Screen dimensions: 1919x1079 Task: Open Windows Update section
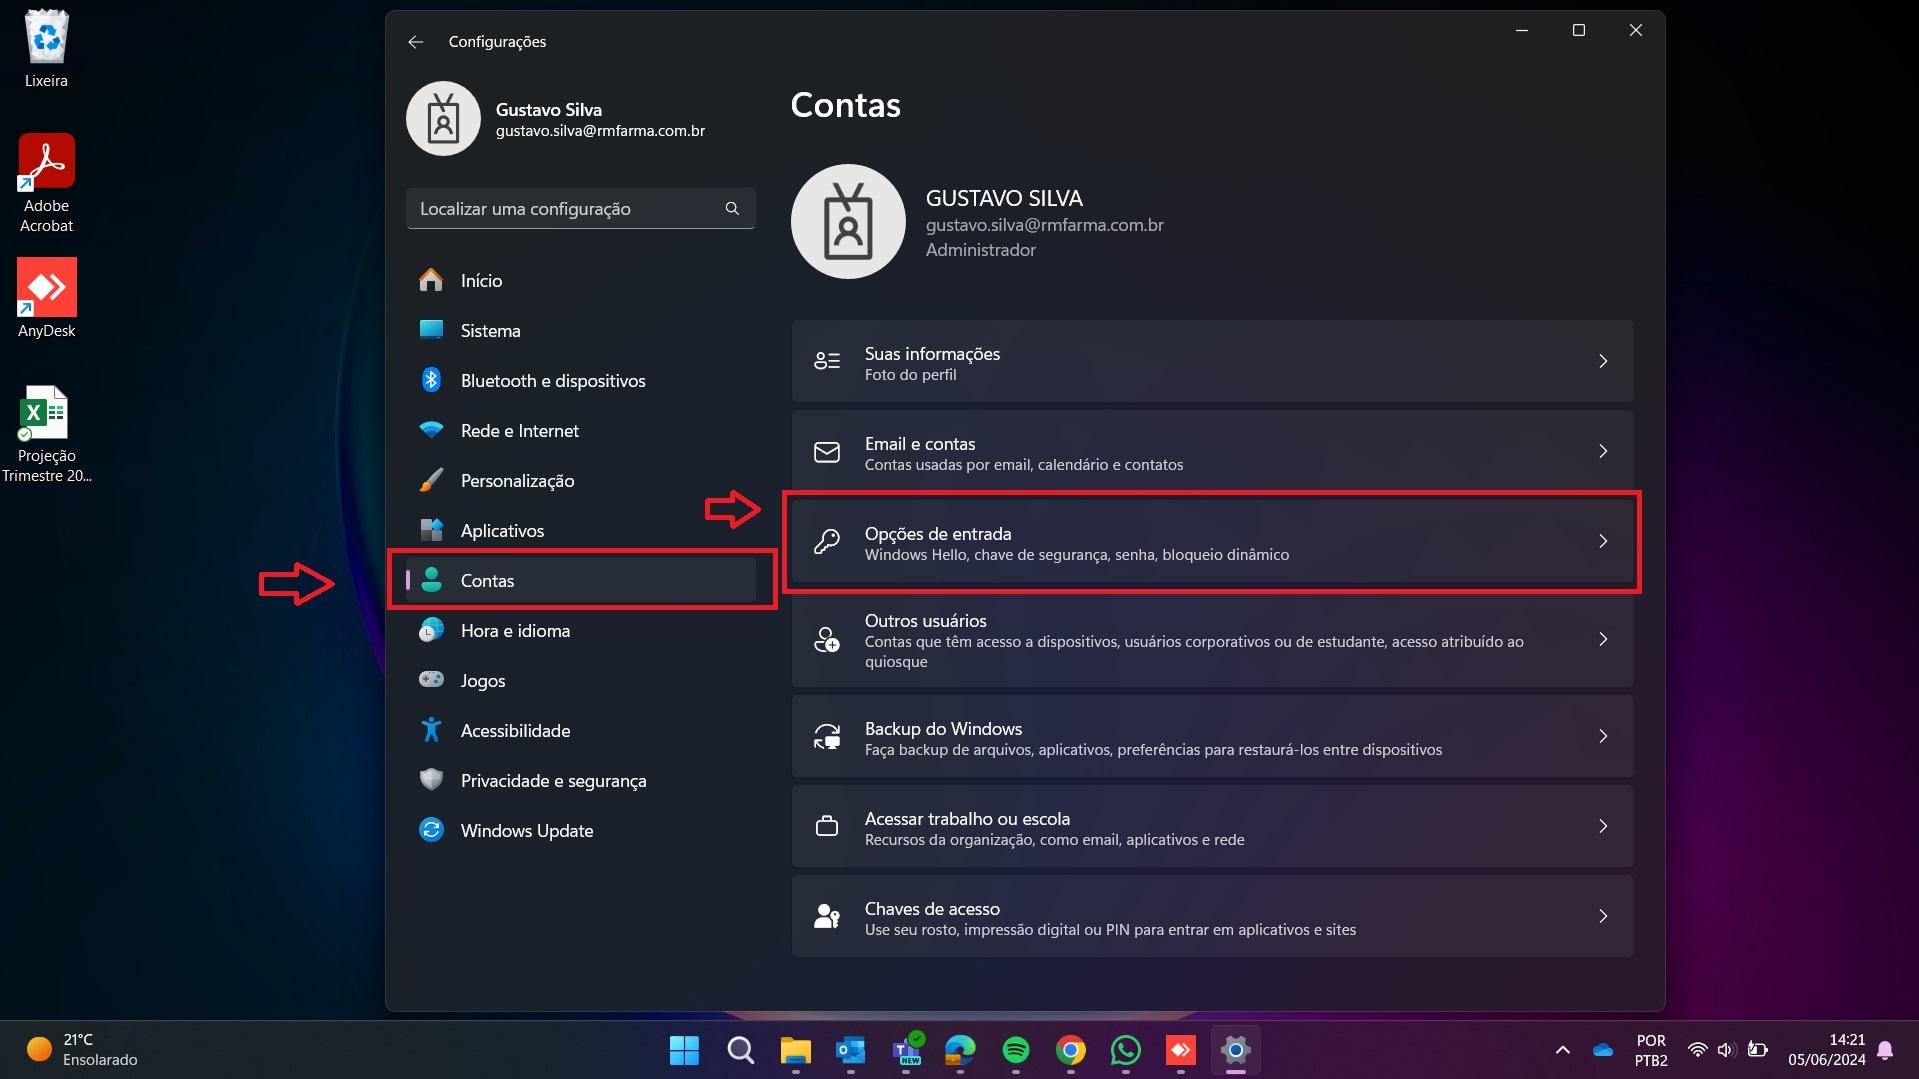click(526, 831)
